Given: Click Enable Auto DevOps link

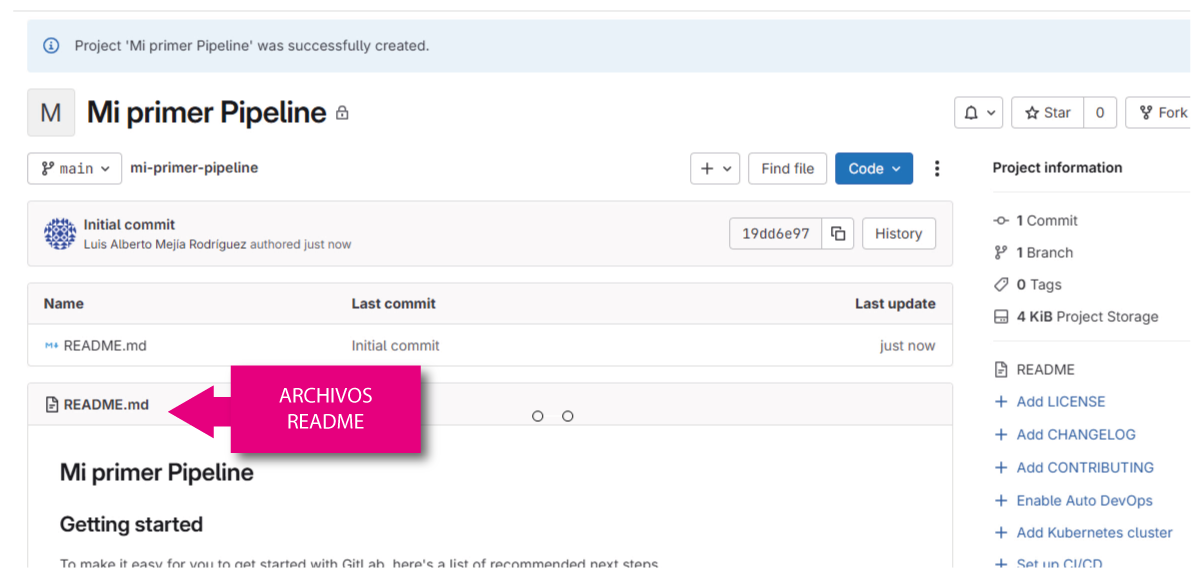Looking at the screenshot, I should pyautogui.click(x=1084, y=501).
